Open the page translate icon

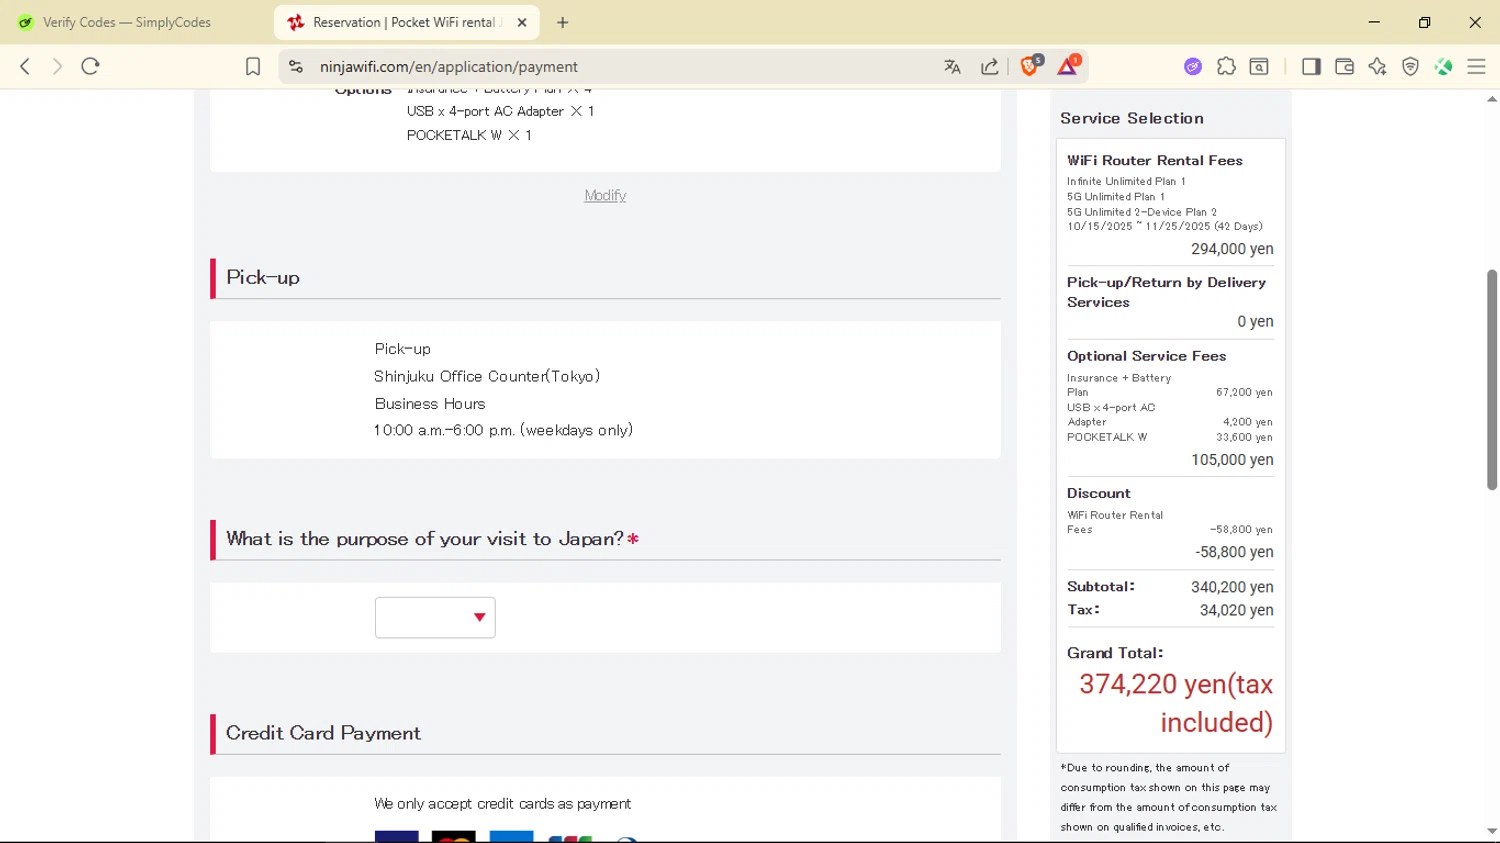click(x=952, y=67)
